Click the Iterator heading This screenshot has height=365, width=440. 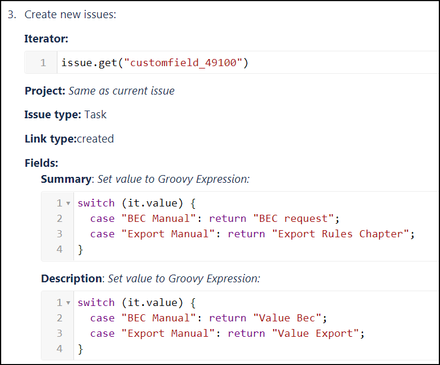(46, 39)
